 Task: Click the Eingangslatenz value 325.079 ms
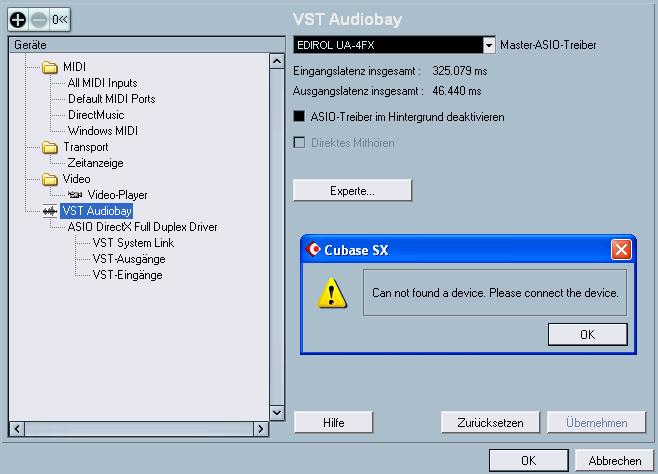pyautogui.click(x=460, y=71)
